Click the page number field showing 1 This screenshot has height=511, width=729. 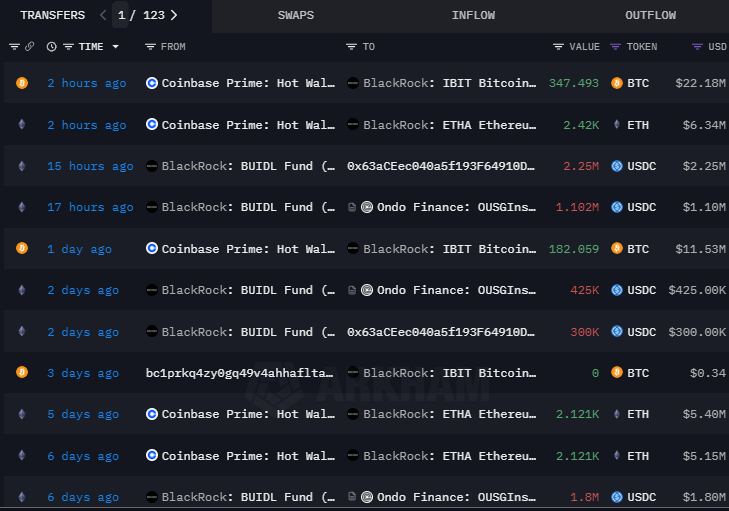(x=122, y=15)
